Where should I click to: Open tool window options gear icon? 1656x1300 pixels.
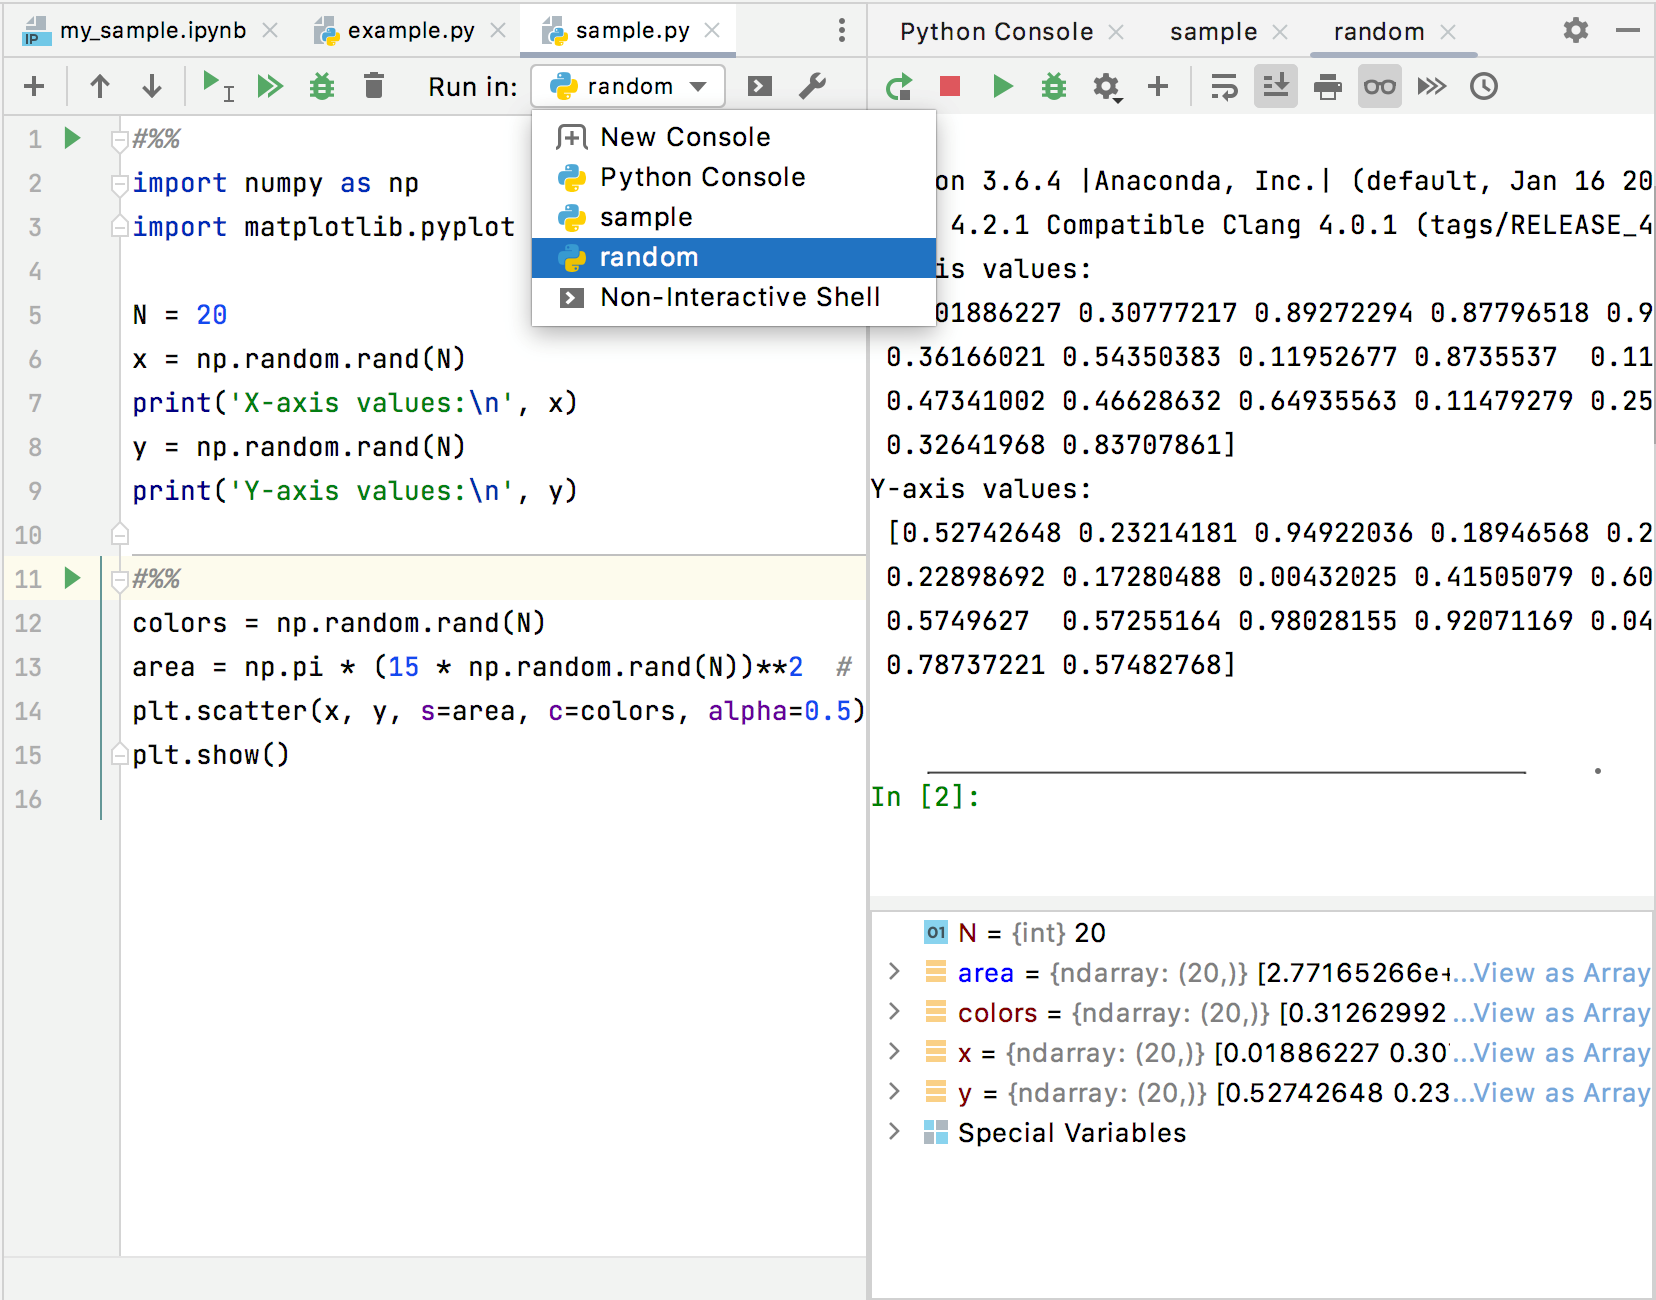[1576, 30]
